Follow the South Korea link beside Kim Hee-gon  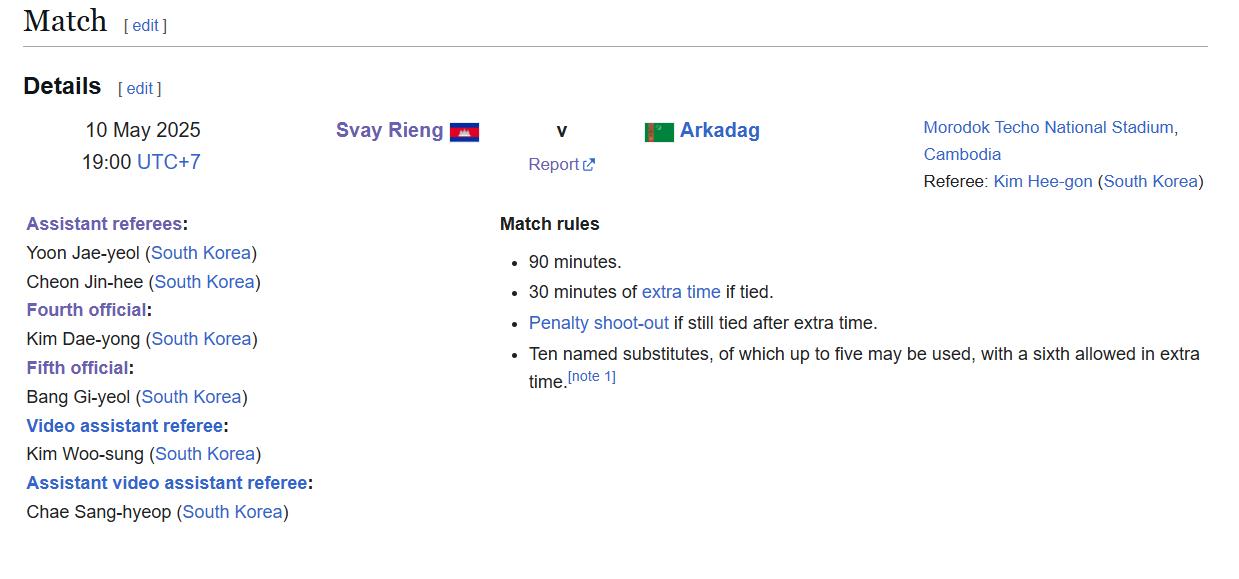[1150, 181]
